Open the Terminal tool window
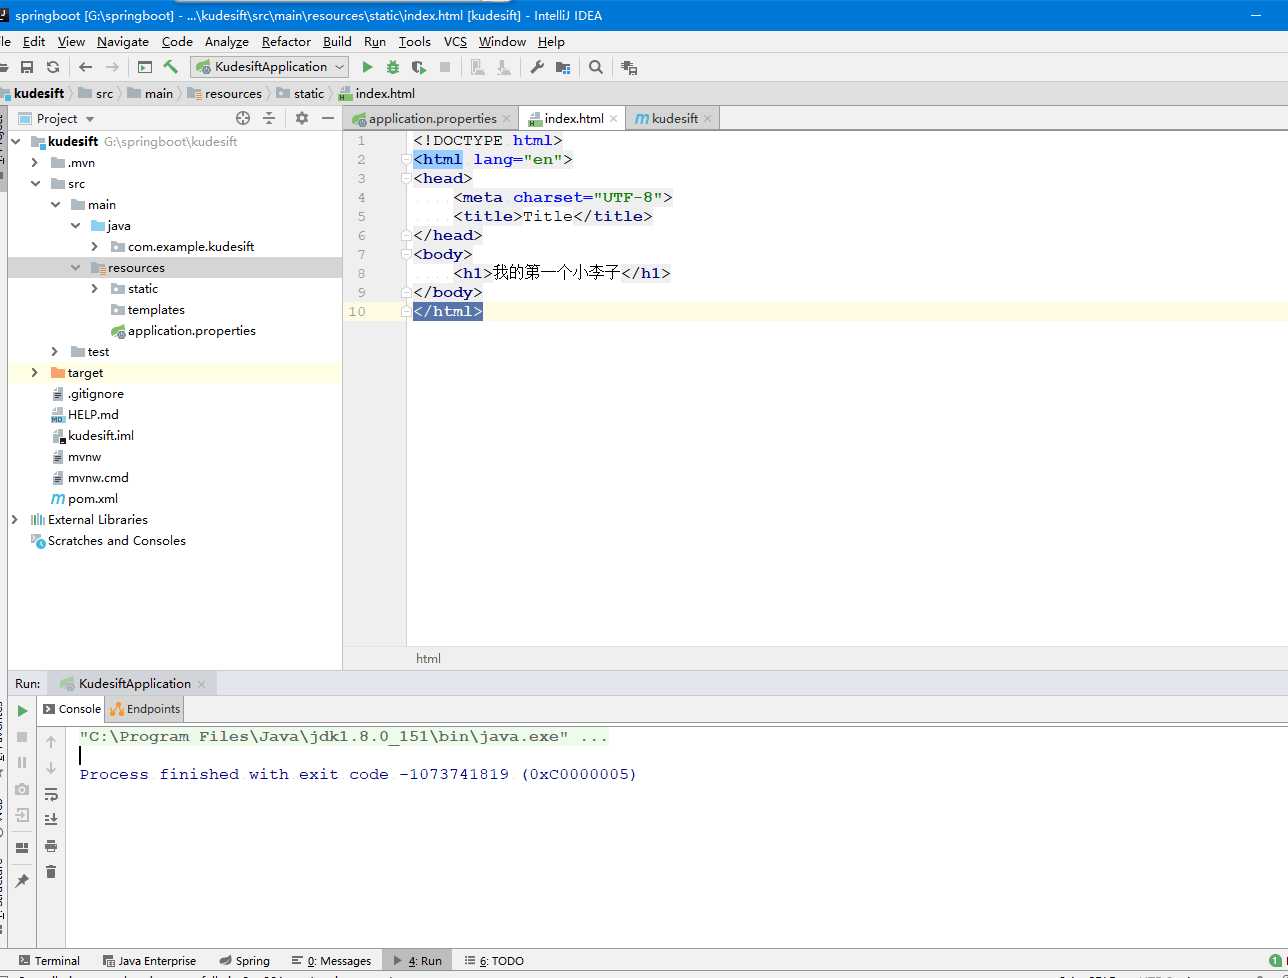Image resolution: width=1288 pixels, height=978 pixels. (49, 960)
